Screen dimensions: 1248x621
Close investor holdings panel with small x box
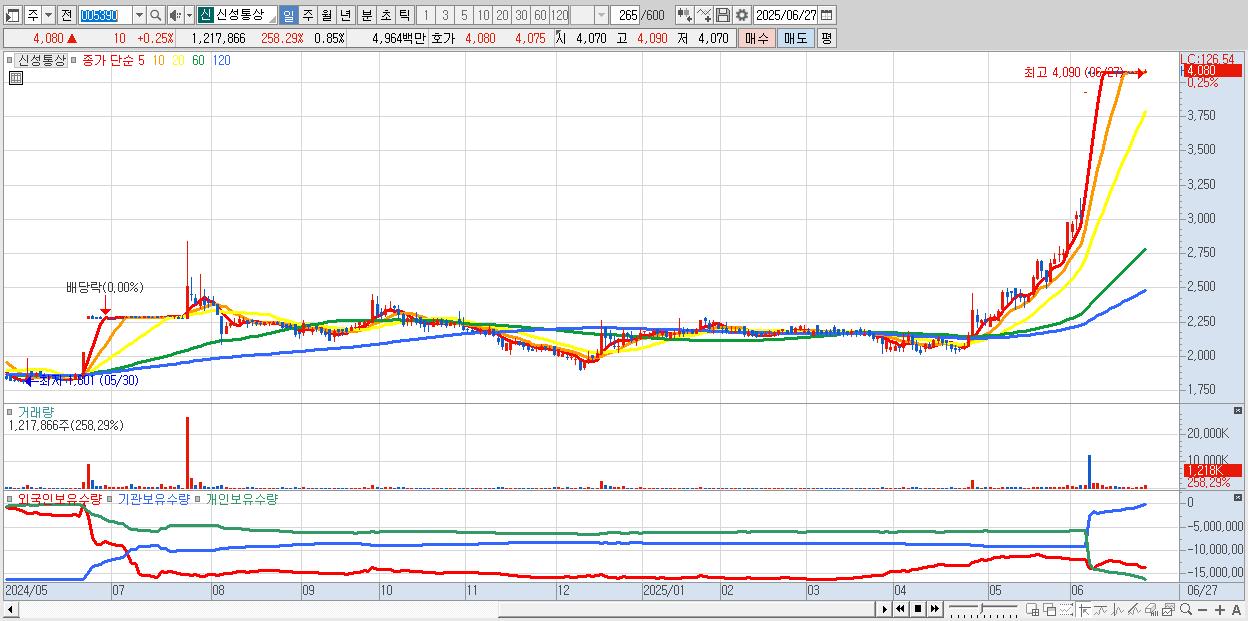pyautogui.click(x=1238, y=497)
